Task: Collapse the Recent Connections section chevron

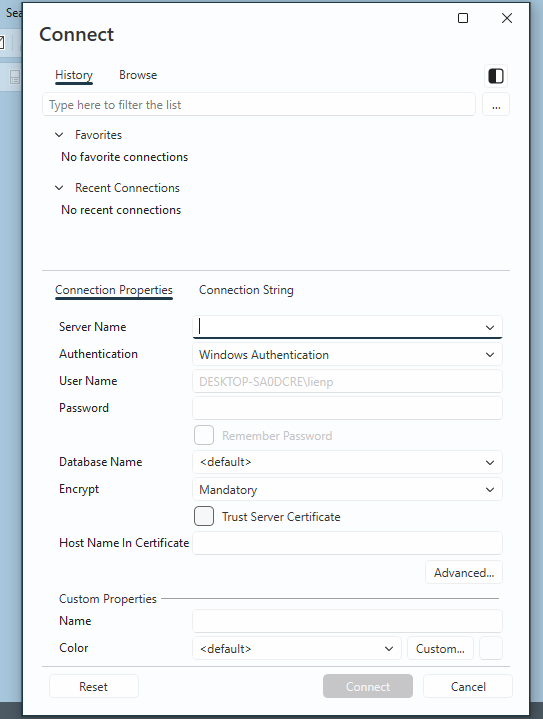Action: tap(59, 188)
